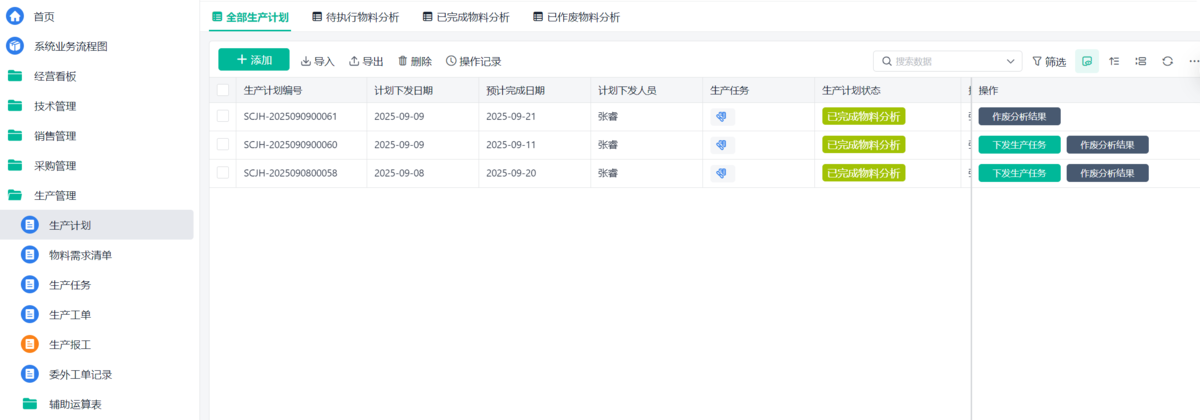Expand the 销售管理 folder label

click(x=55, y=136)
